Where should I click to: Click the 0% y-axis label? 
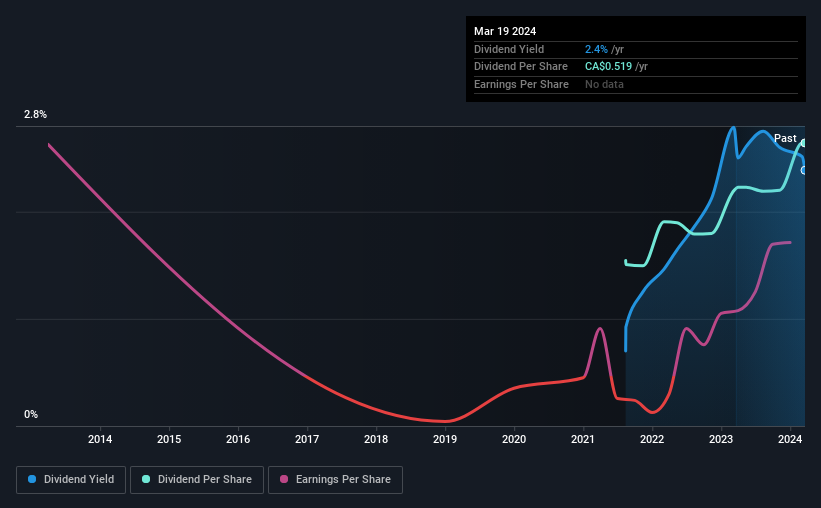point(31,414)
